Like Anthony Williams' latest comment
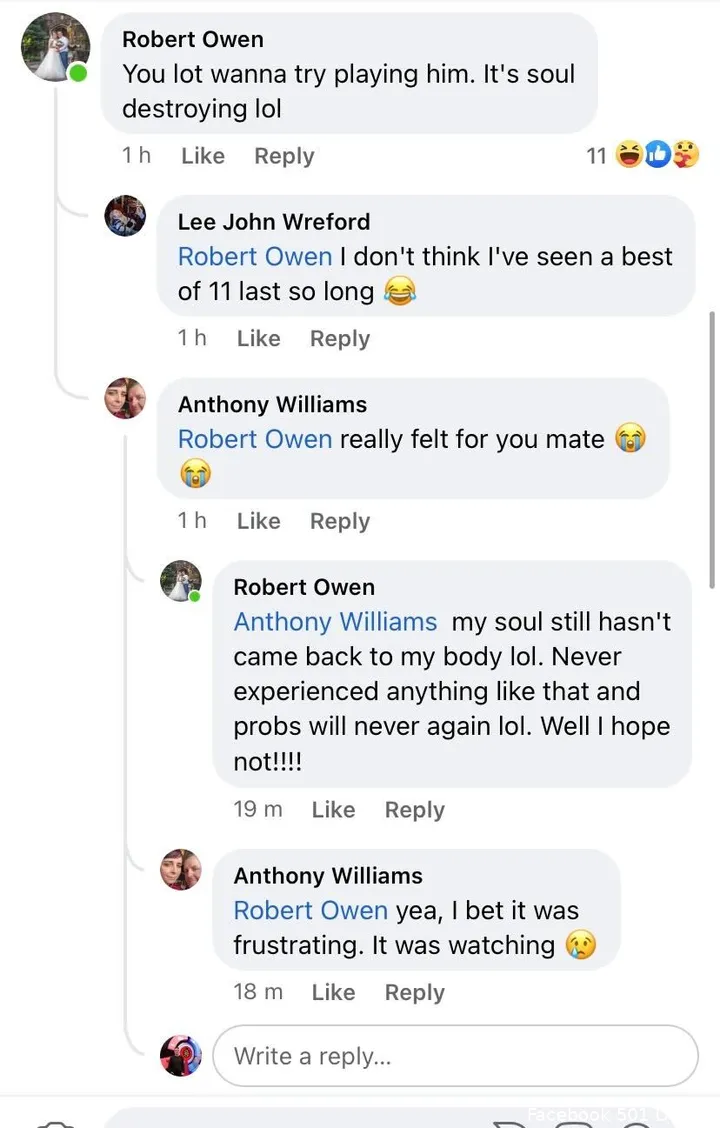The height and width of the screenshot is (1128, 720). (333, 992)
